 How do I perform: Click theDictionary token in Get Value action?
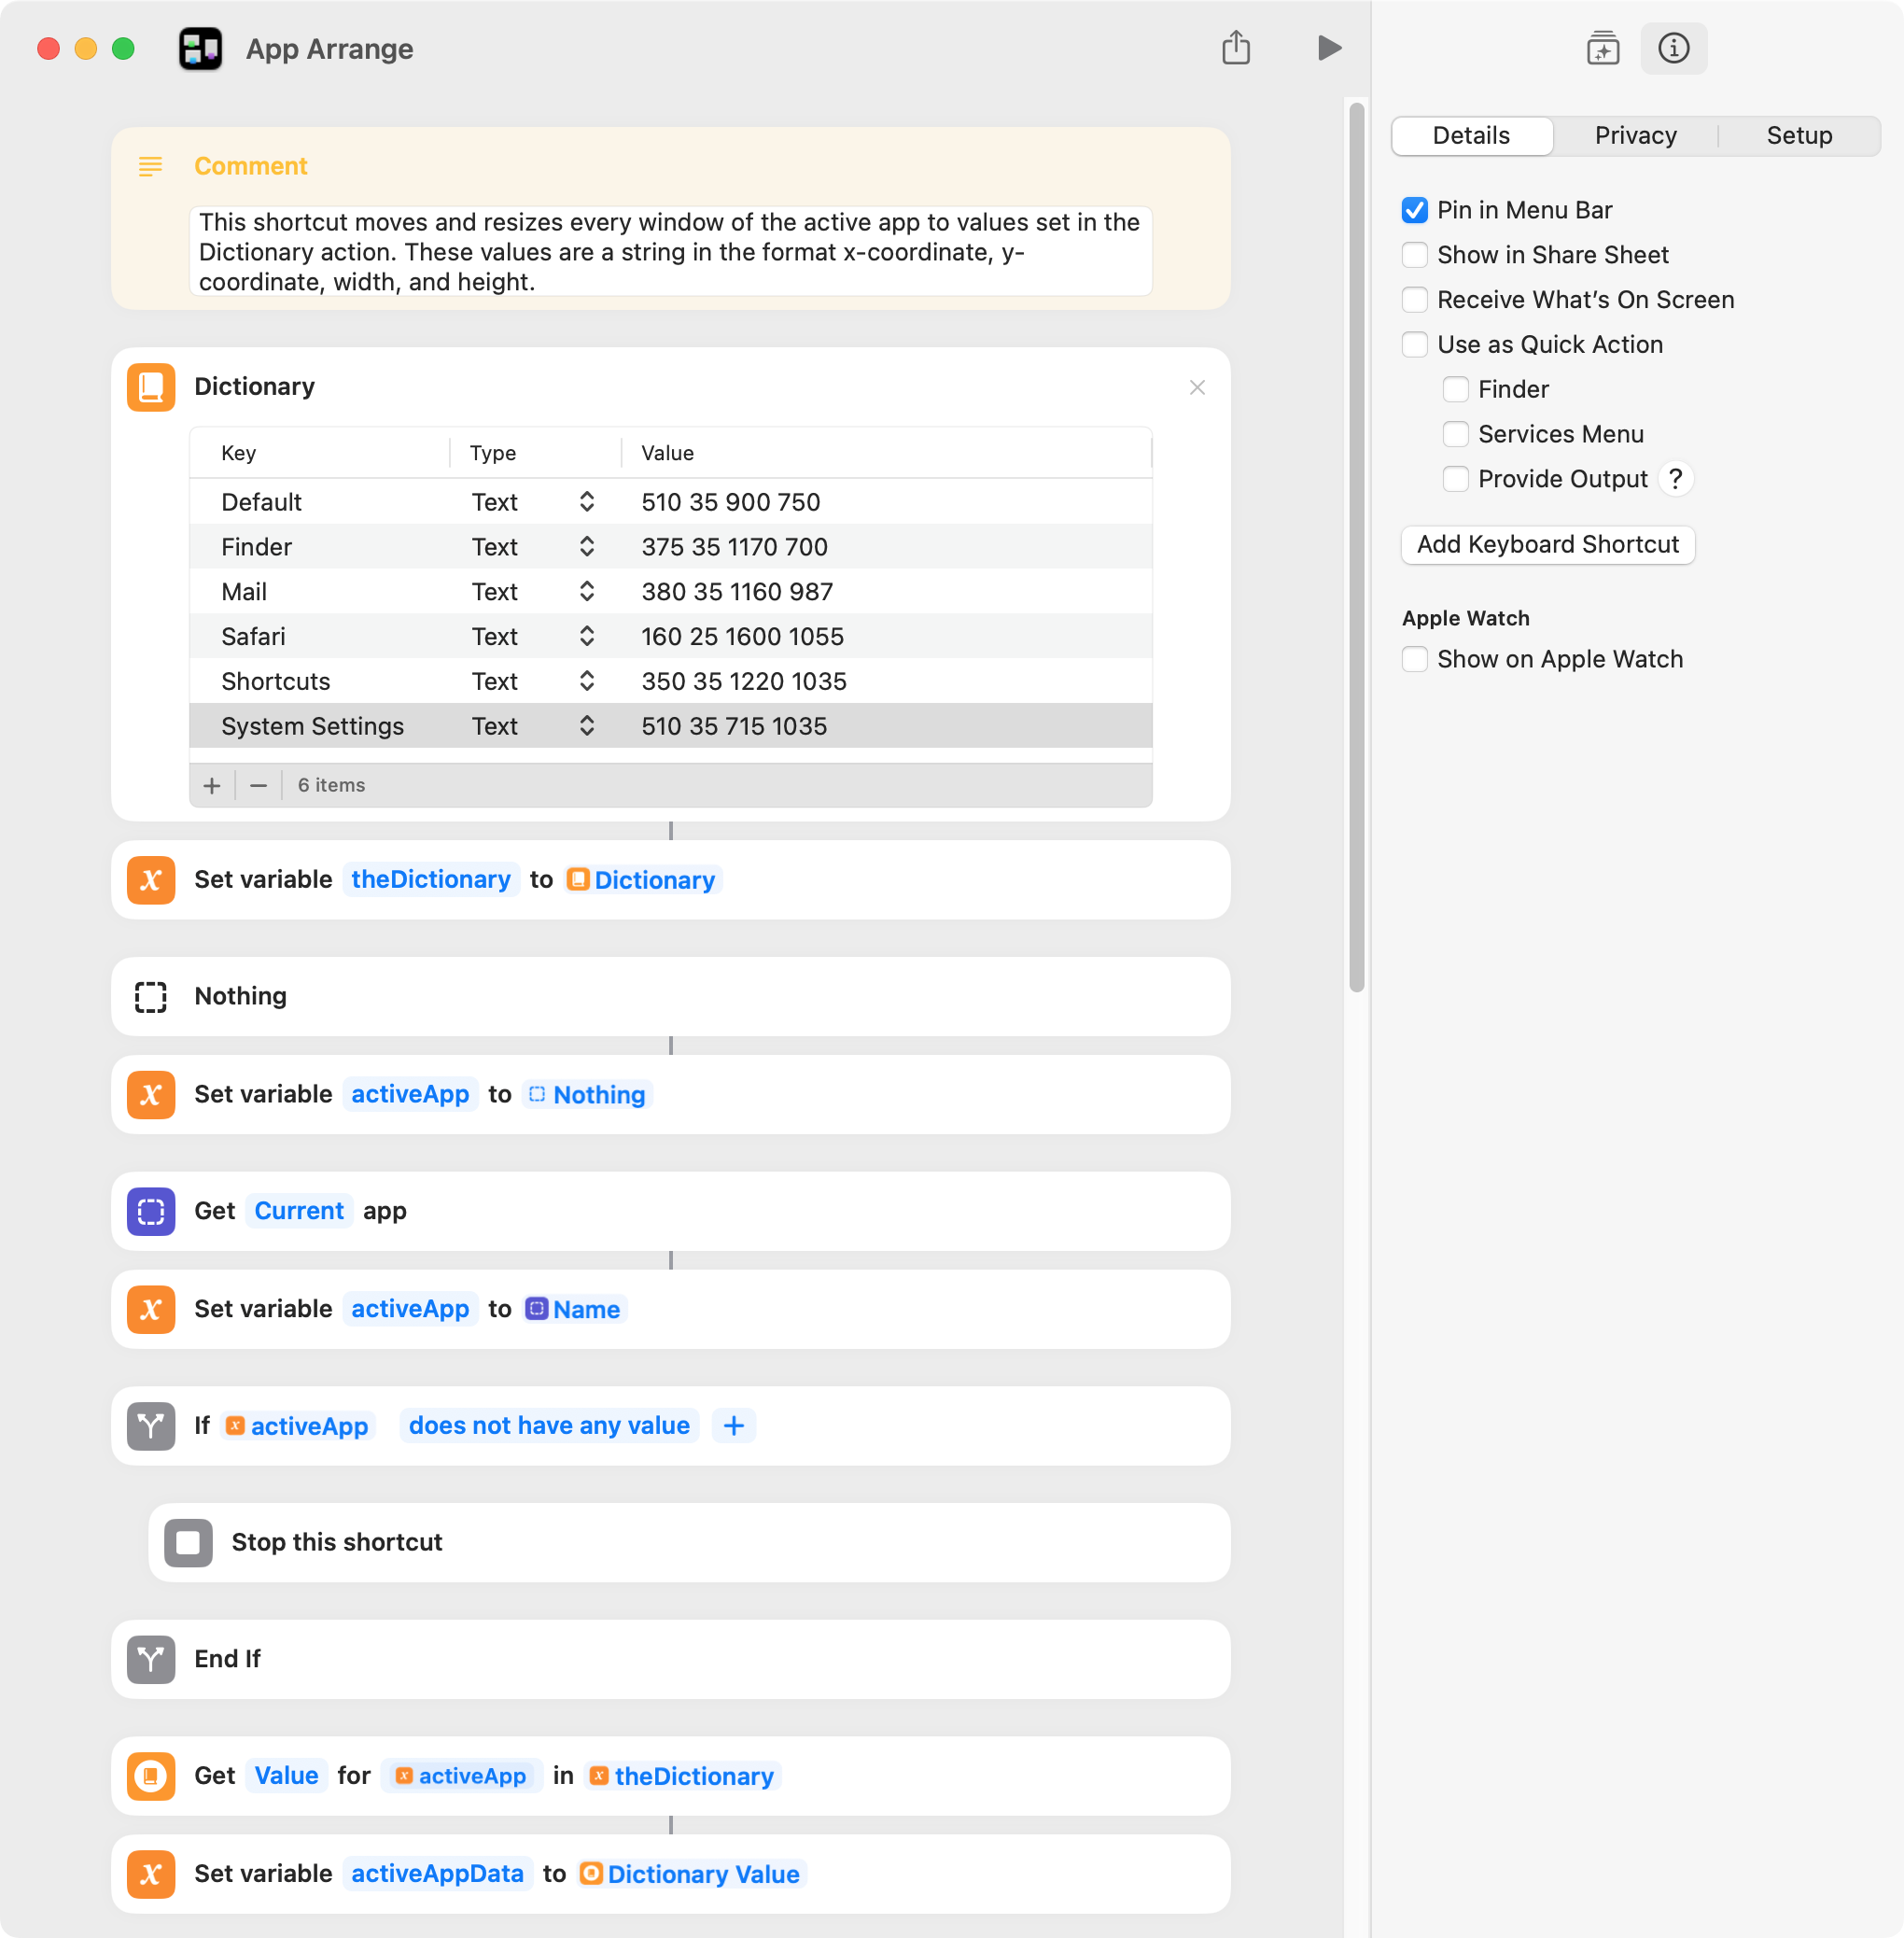pyautogui.click(x=683, y=1776)
